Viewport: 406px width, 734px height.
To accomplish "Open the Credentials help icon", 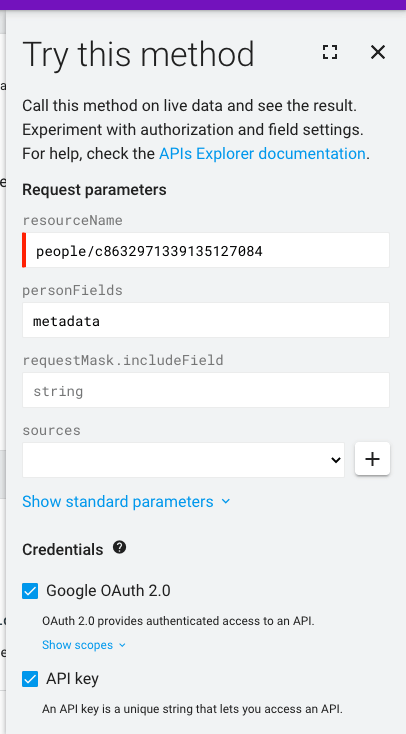I will [x=119, y=547].
